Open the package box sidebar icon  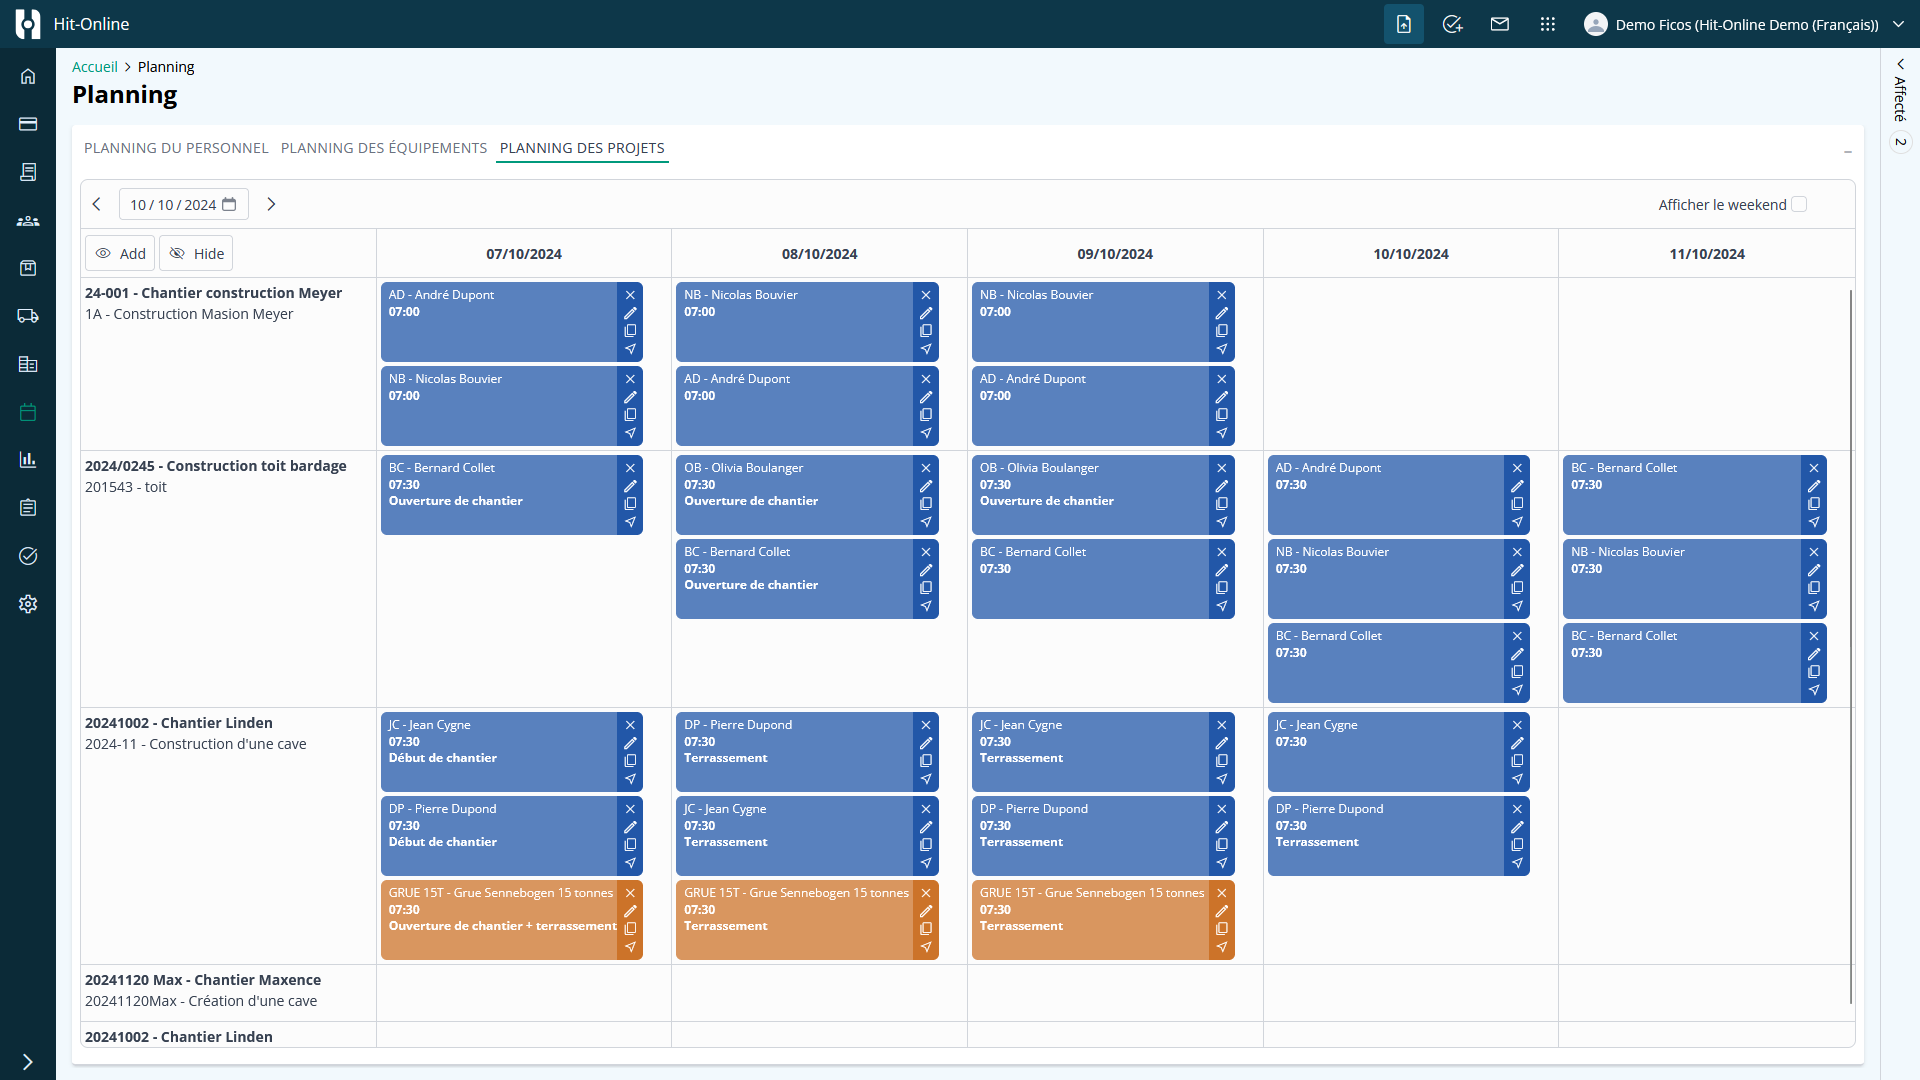click(x=28, y=268)
